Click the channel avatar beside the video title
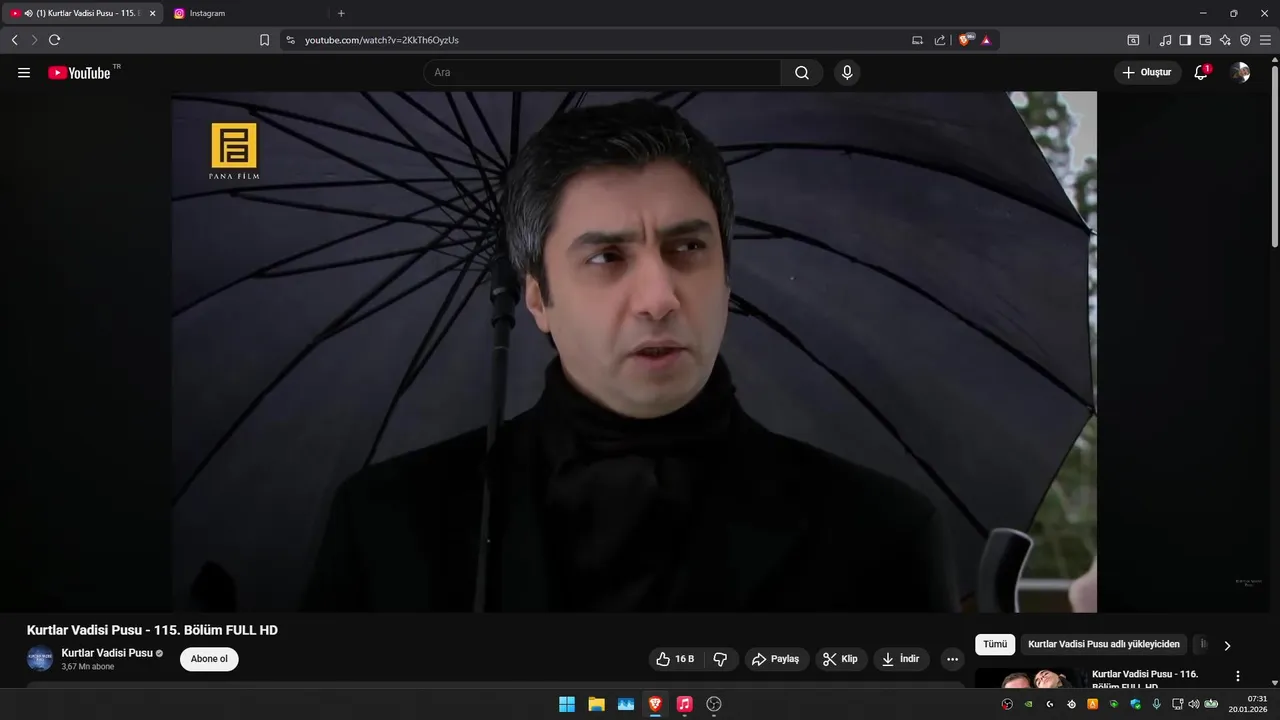The image size is (1280, 720). tap(40, 659)
